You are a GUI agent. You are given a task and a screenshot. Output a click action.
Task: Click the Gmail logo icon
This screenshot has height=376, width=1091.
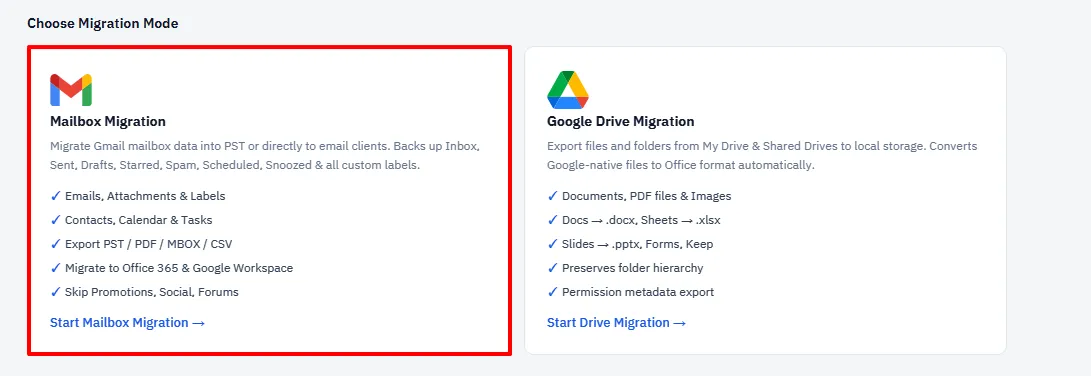pos(71,90)
